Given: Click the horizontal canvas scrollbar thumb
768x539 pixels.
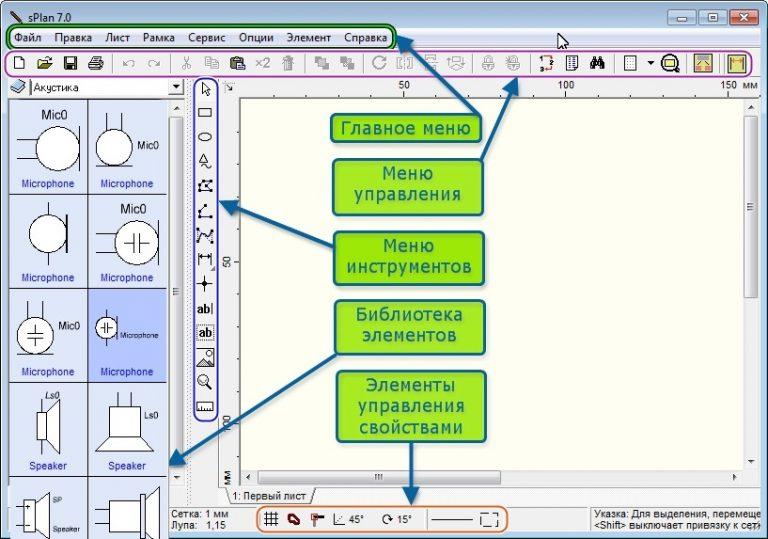Looking at the screenshot, I should [x=379, y=477].
